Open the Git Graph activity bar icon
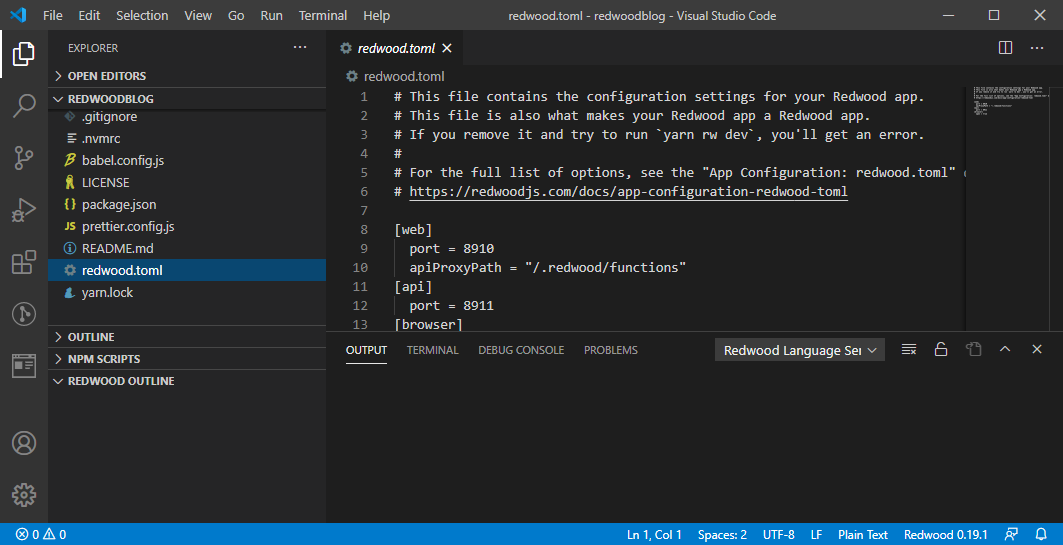 pyautogui.click(x=24, y=314)
